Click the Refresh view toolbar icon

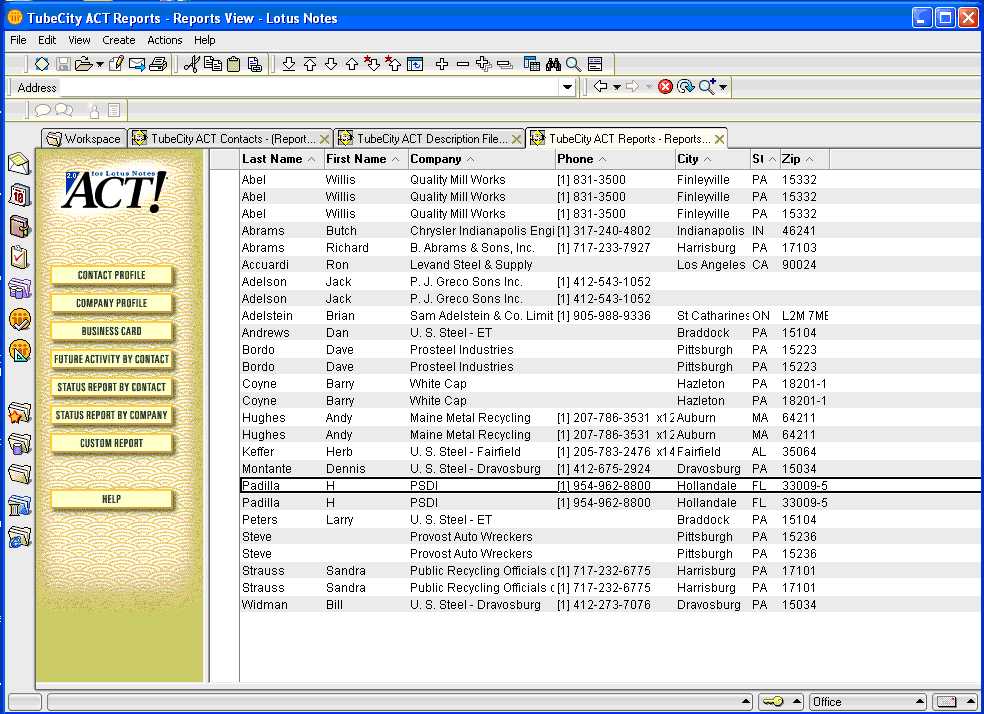tap(415, 64)
